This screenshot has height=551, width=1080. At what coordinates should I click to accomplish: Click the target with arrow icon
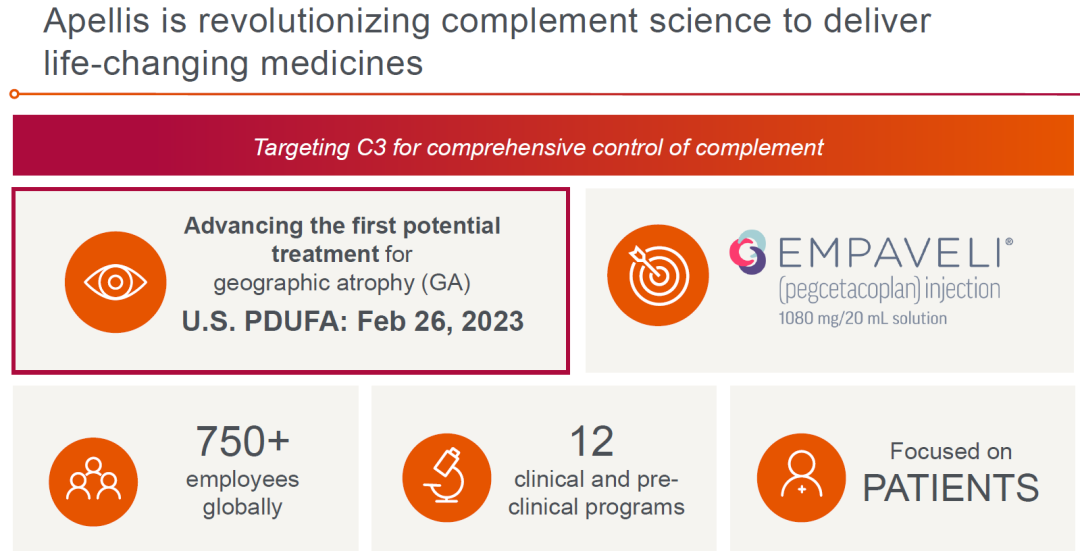[658, 276]
